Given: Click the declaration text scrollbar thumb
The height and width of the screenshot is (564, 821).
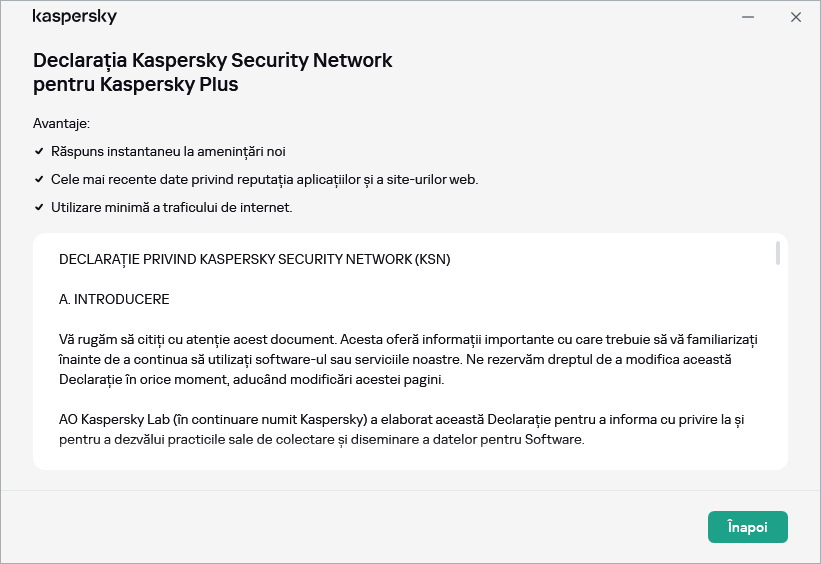Looking at the screenshot, I should (x=777, y=253).
